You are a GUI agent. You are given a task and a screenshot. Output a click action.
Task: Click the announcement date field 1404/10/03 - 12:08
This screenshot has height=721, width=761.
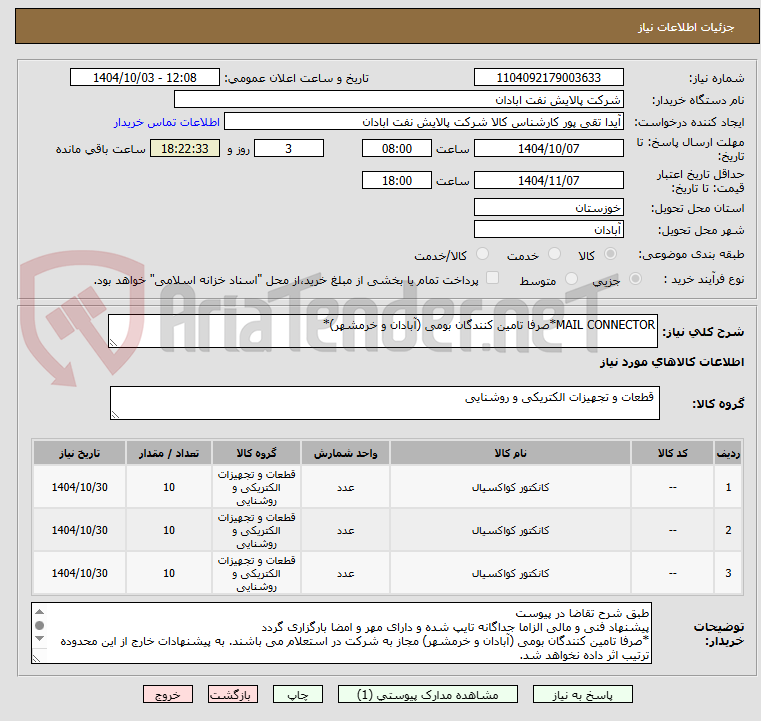pyautogui.click(x=145, y=78)
